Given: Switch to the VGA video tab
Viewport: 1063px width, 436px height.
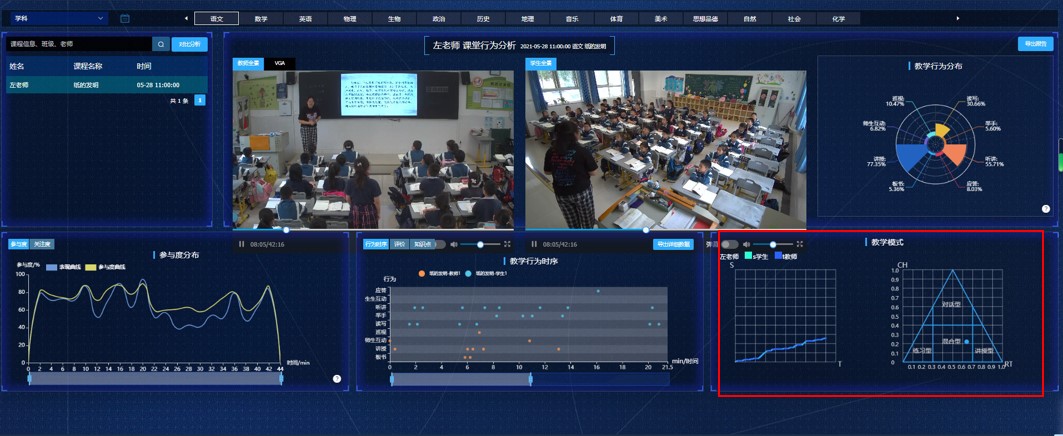Looking at the screenshot, I should tap(280, 63).
